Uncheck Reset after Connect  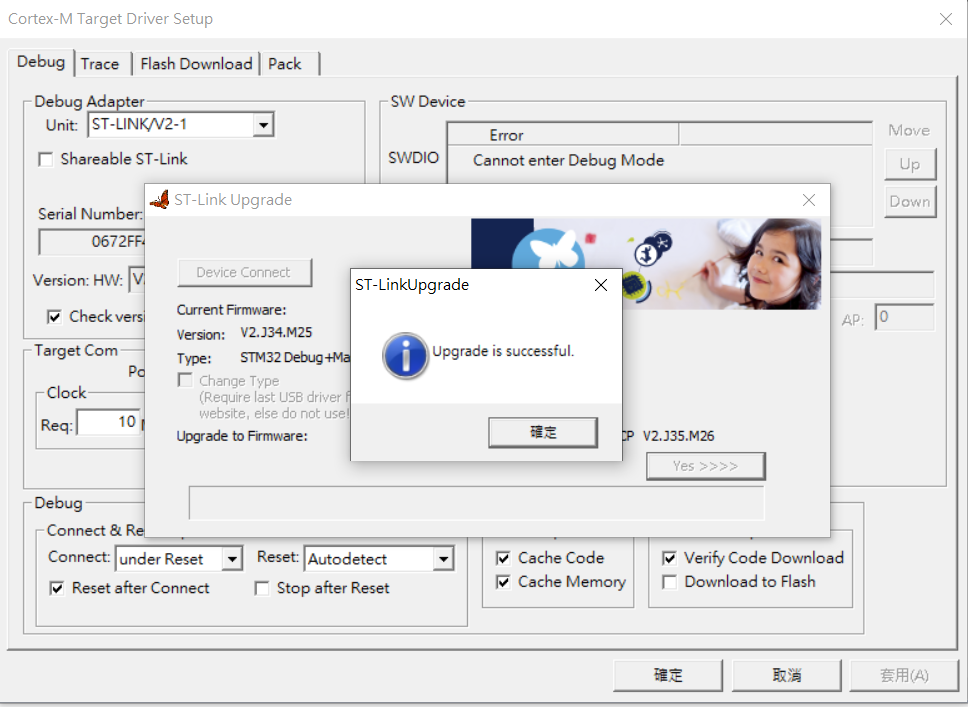(57, 588)
